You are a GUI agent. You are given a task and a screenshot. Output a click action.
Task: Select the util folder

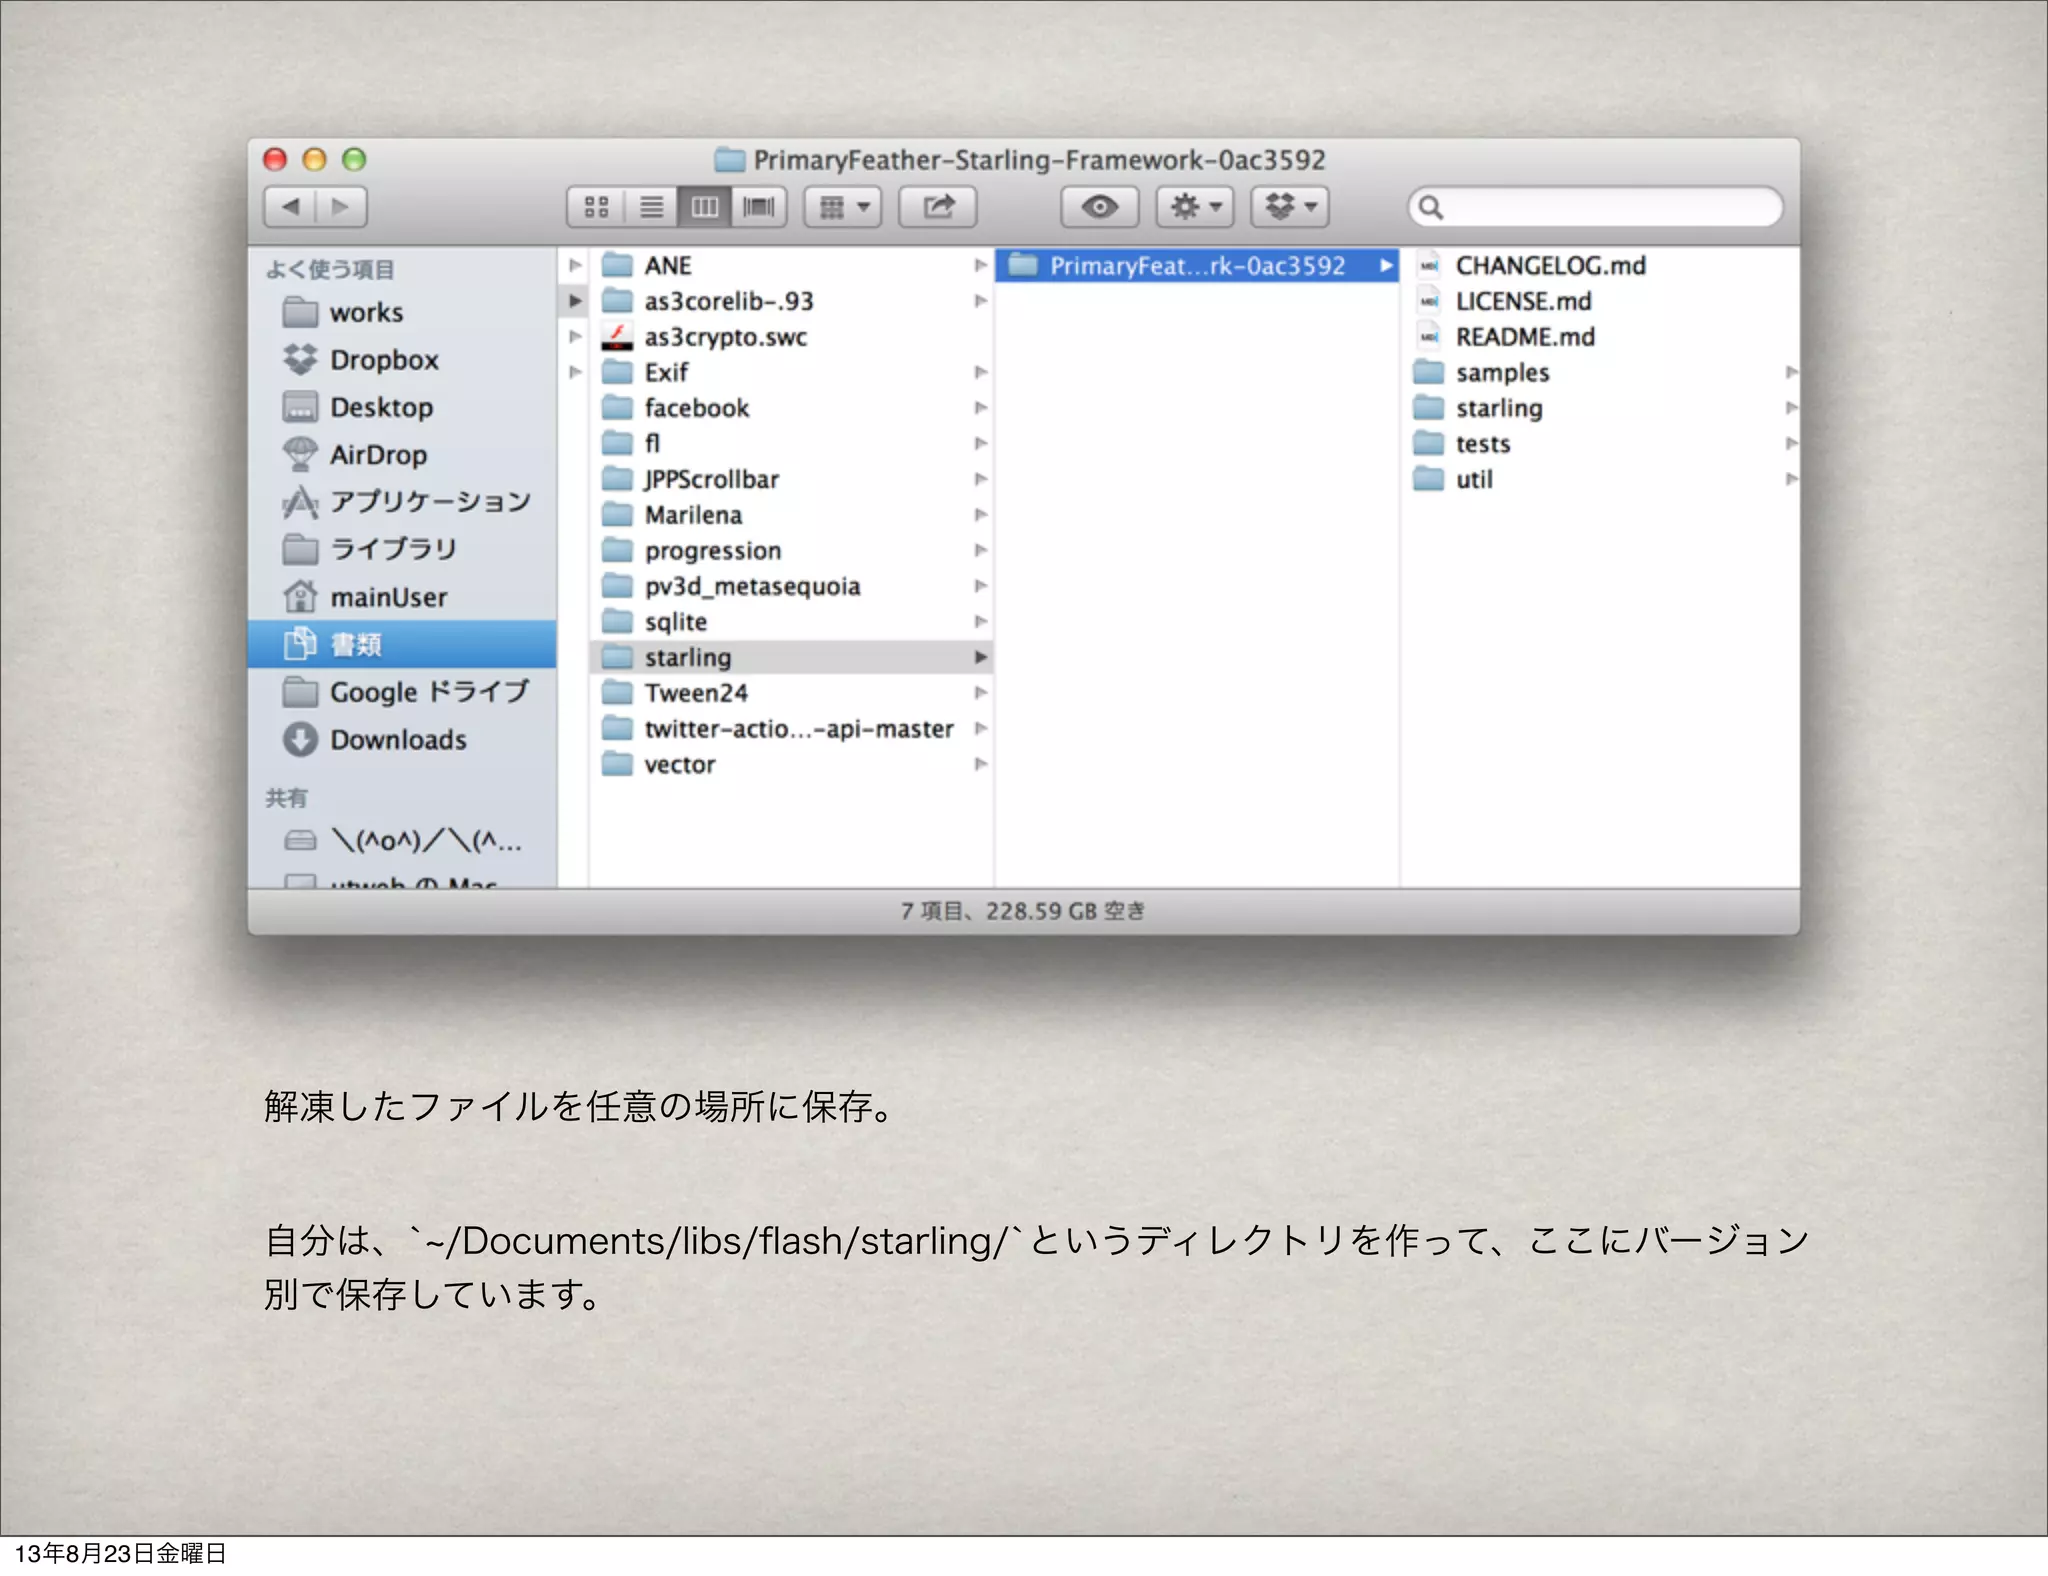(x=1600, y=479)
